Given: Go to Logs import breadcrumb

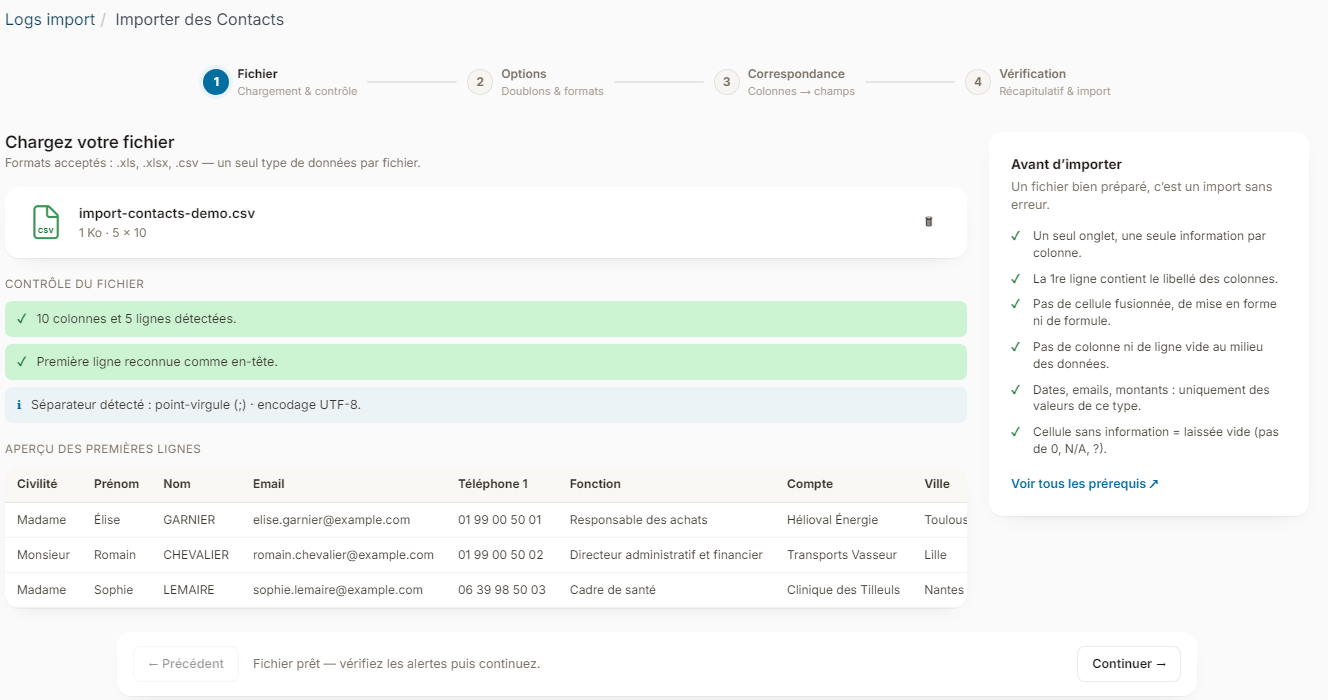Looking at the screenshot, I should pos(50,19).
